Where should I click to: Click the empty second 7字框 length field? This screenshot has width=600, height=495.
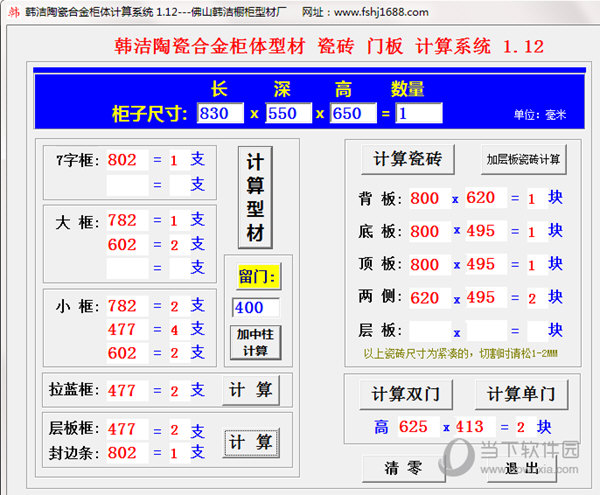pyautogui.click(x=127, y=185)
